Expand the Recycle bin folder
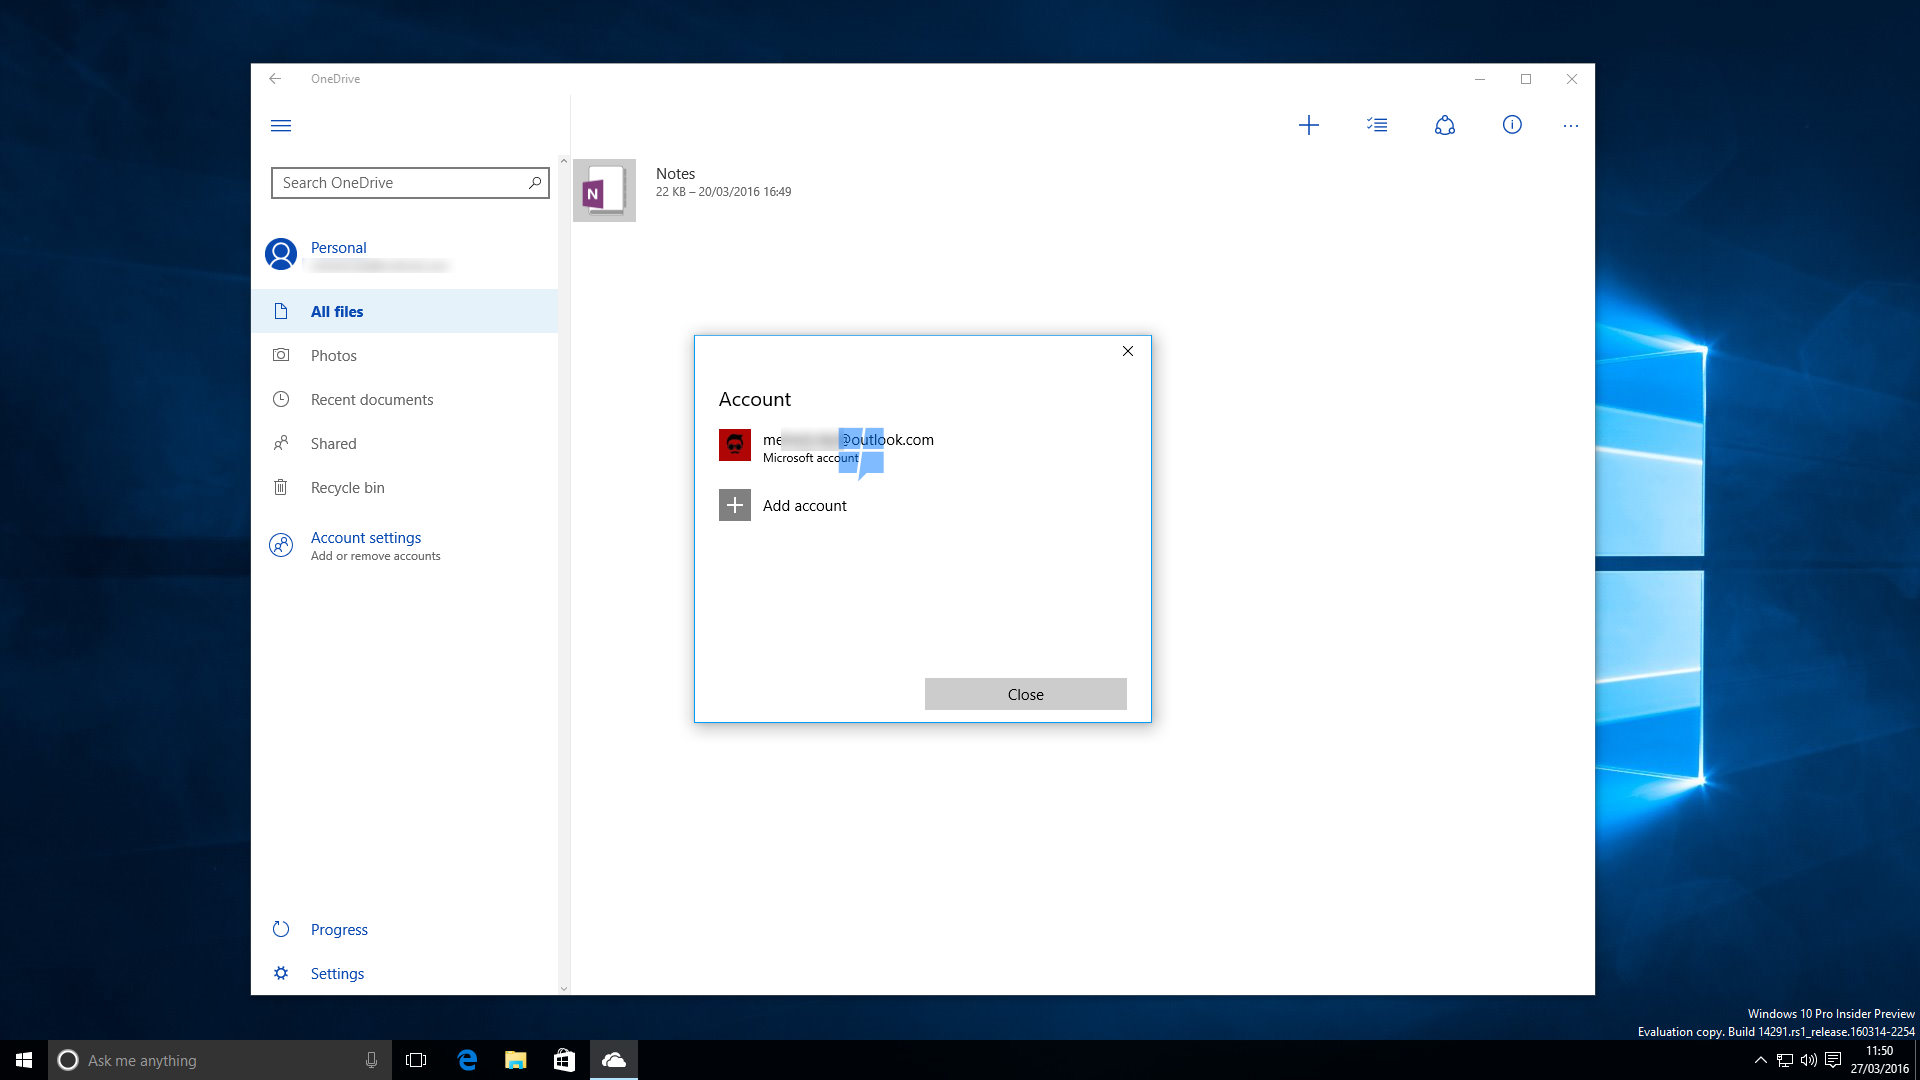Image resolution: width=1920 pixels, height=1080 pixels. pos(347,487)
